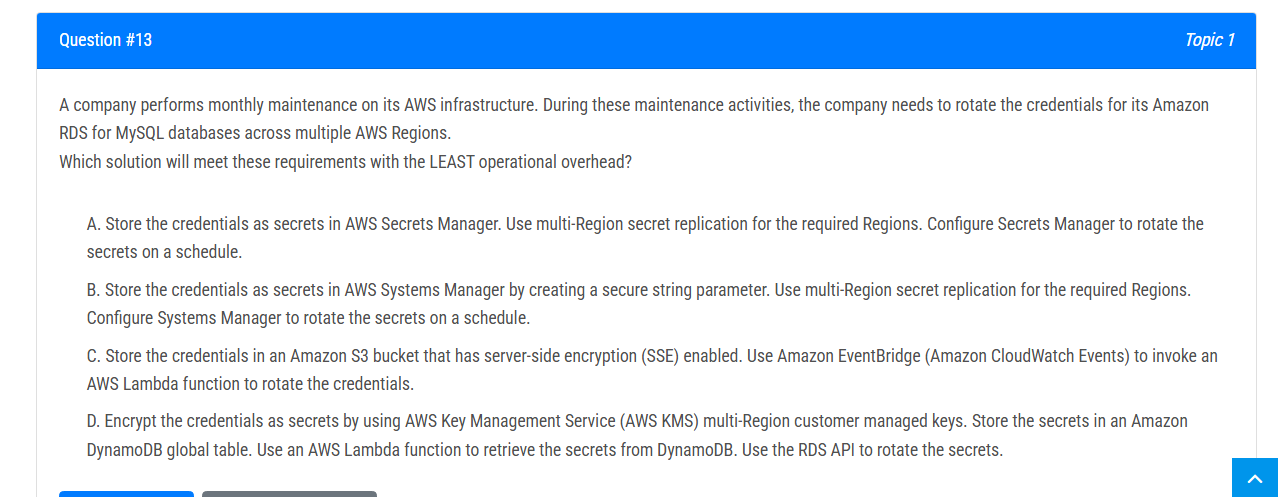This screenshot has height=497, width=1285.
Task: Click the "AWS Key Management Service" text in answer D
Action: (x=510, y=422)
